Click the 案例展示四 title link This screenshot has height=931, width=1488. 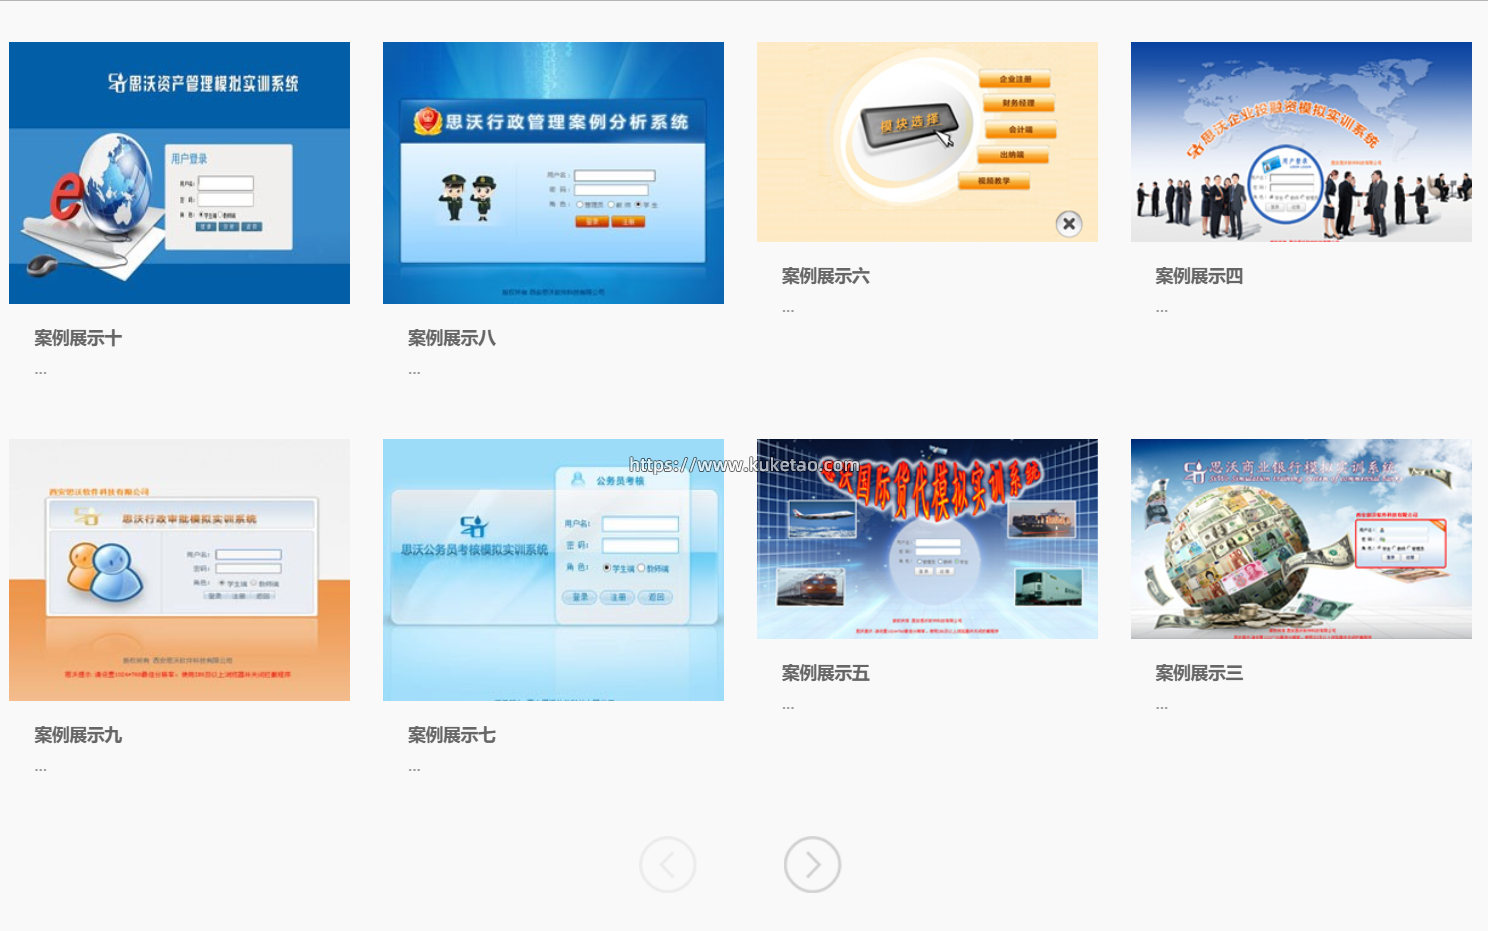click(x=1200, y=276)
